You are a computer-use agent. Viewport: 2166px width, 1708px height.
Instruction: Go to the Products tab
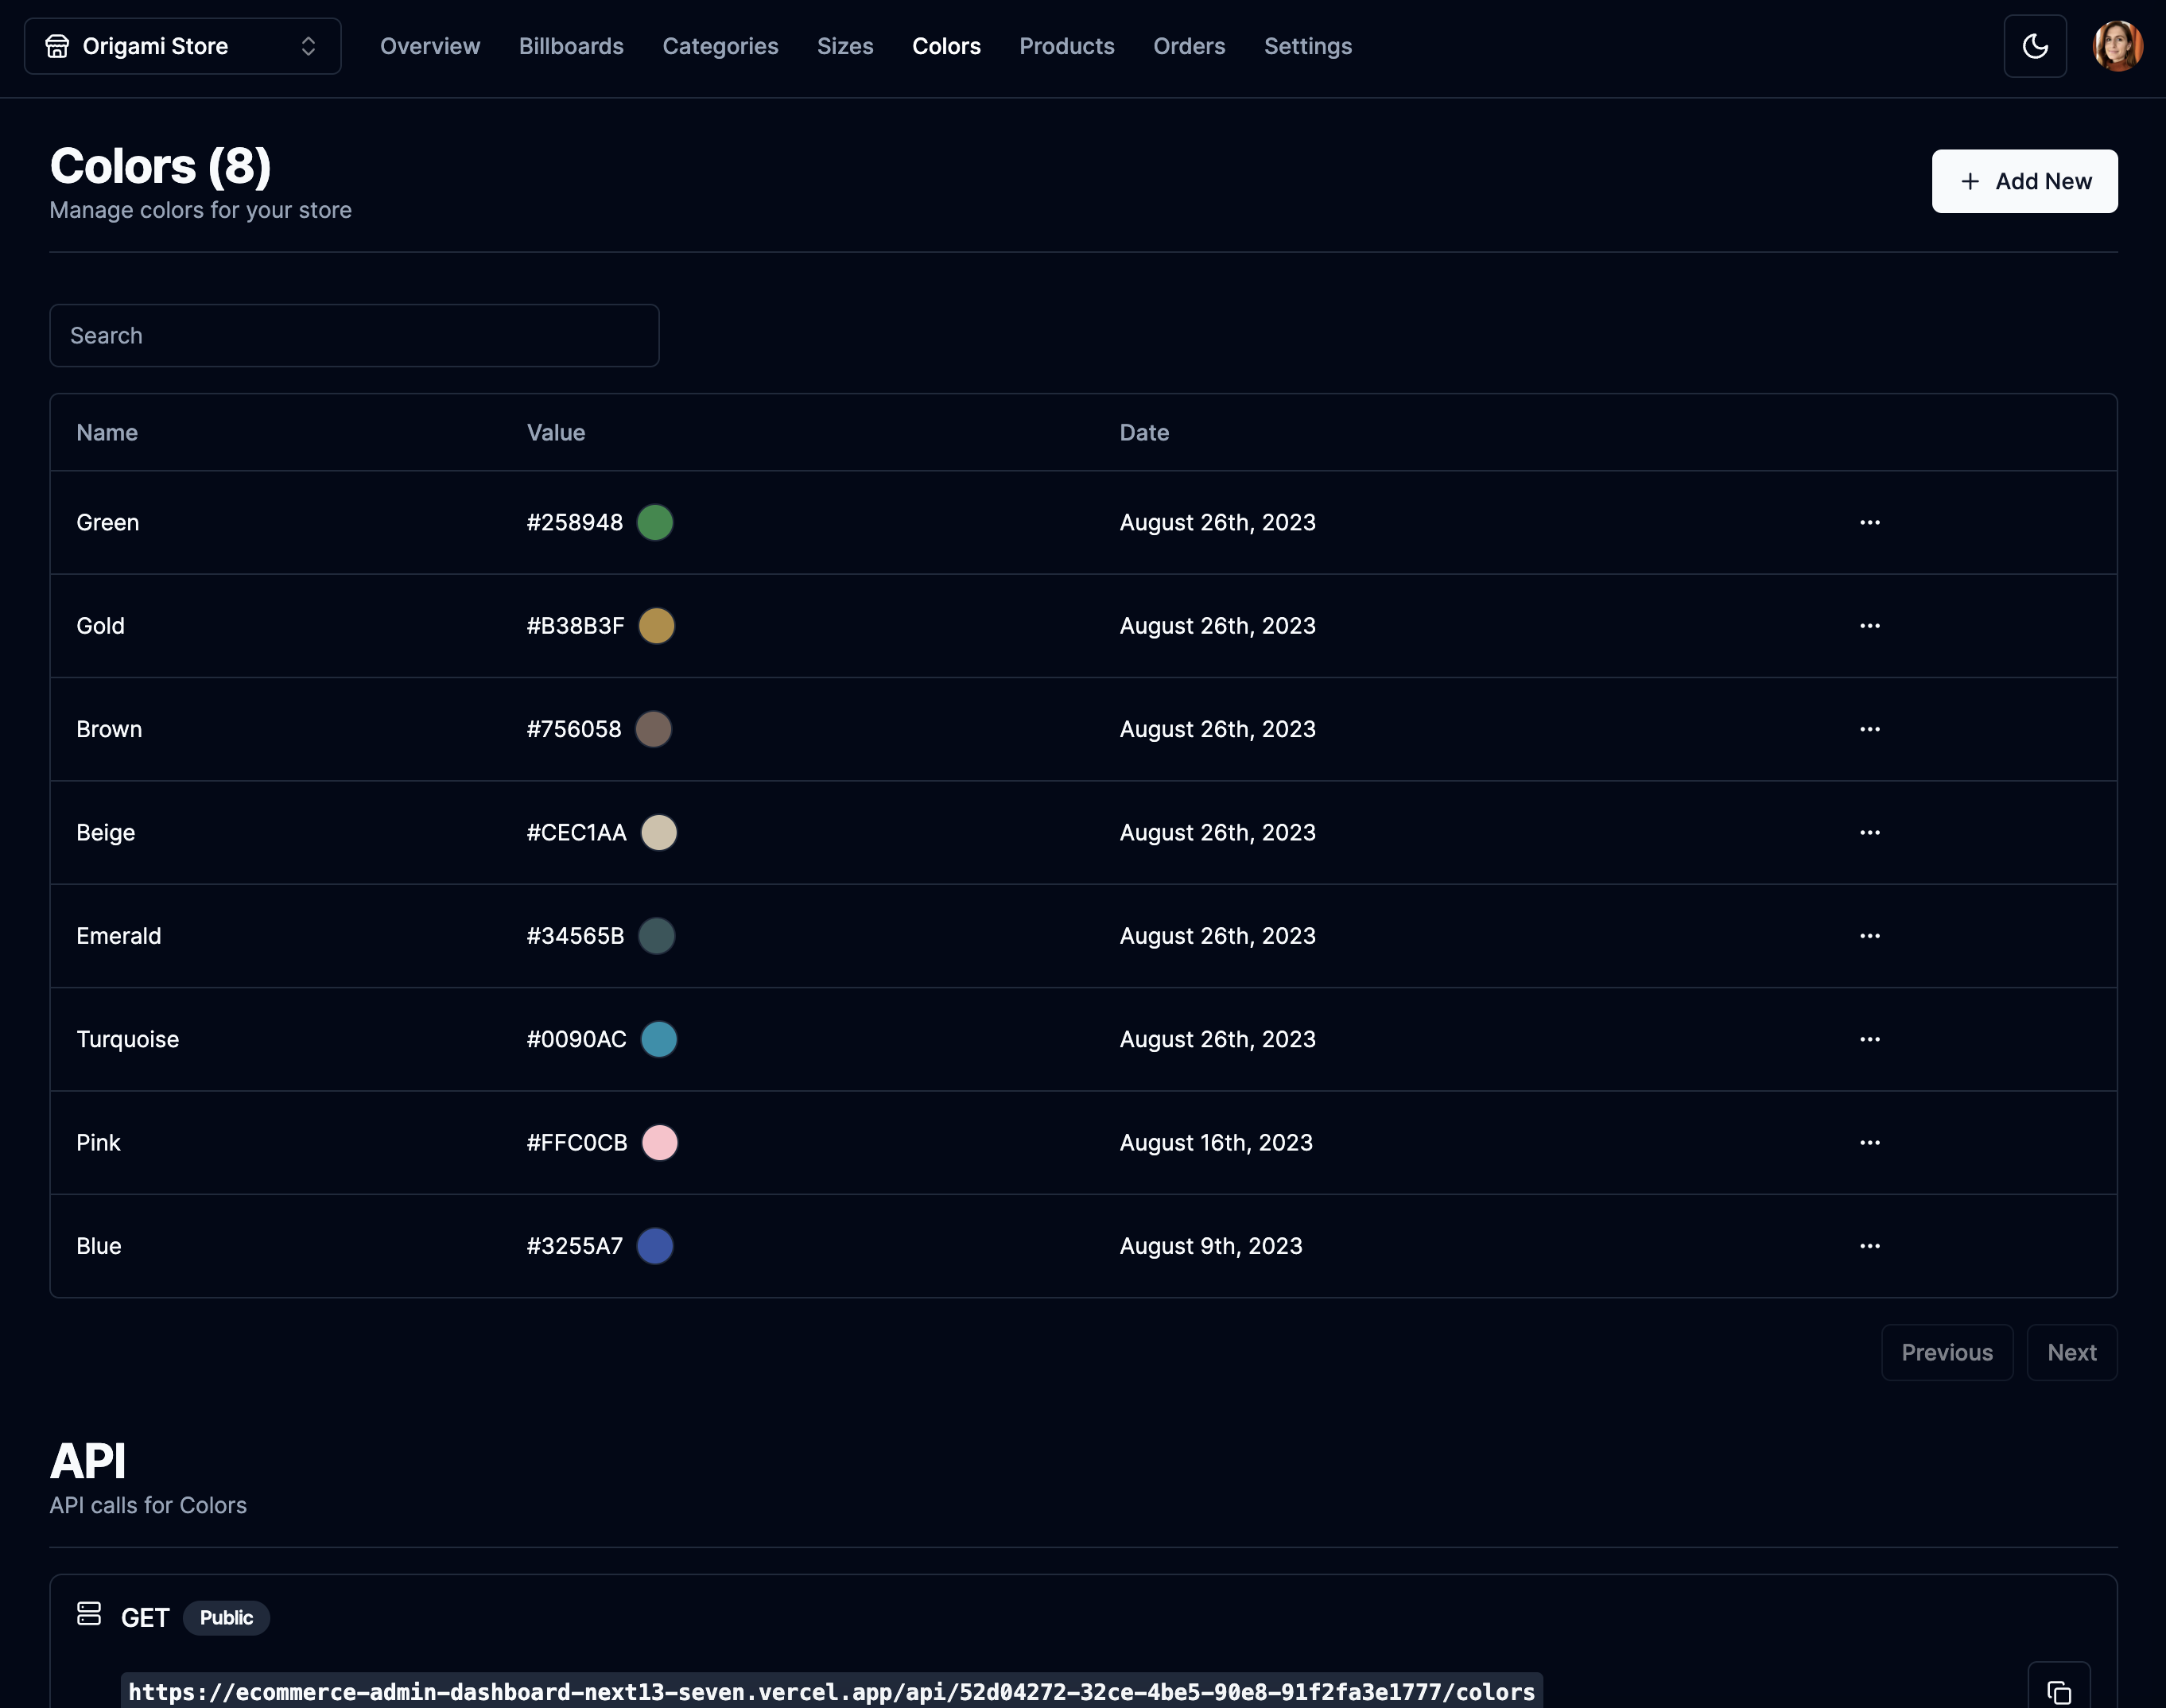1066,46
